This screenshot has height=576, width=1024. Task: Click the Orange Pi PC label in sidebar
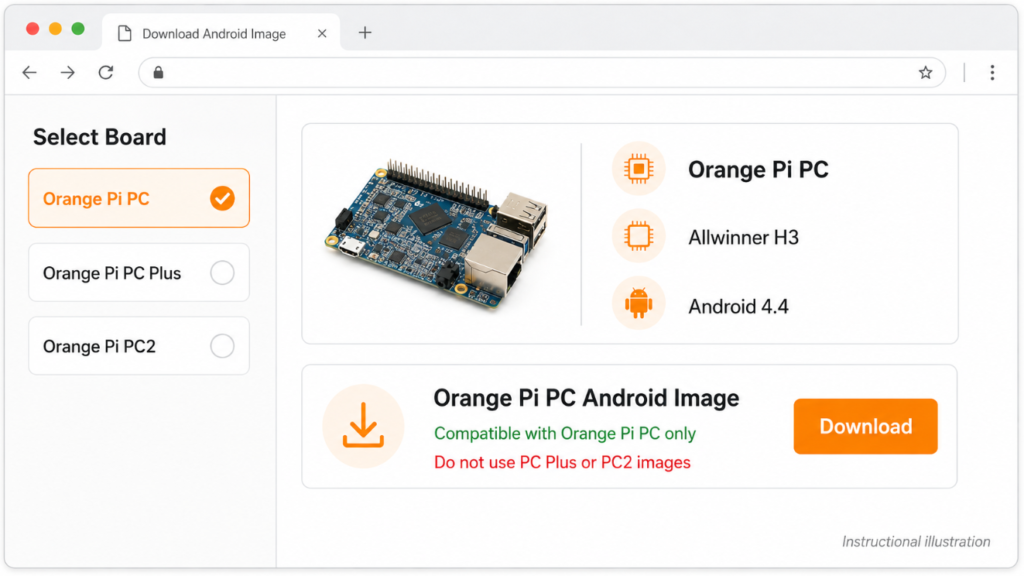96,199
